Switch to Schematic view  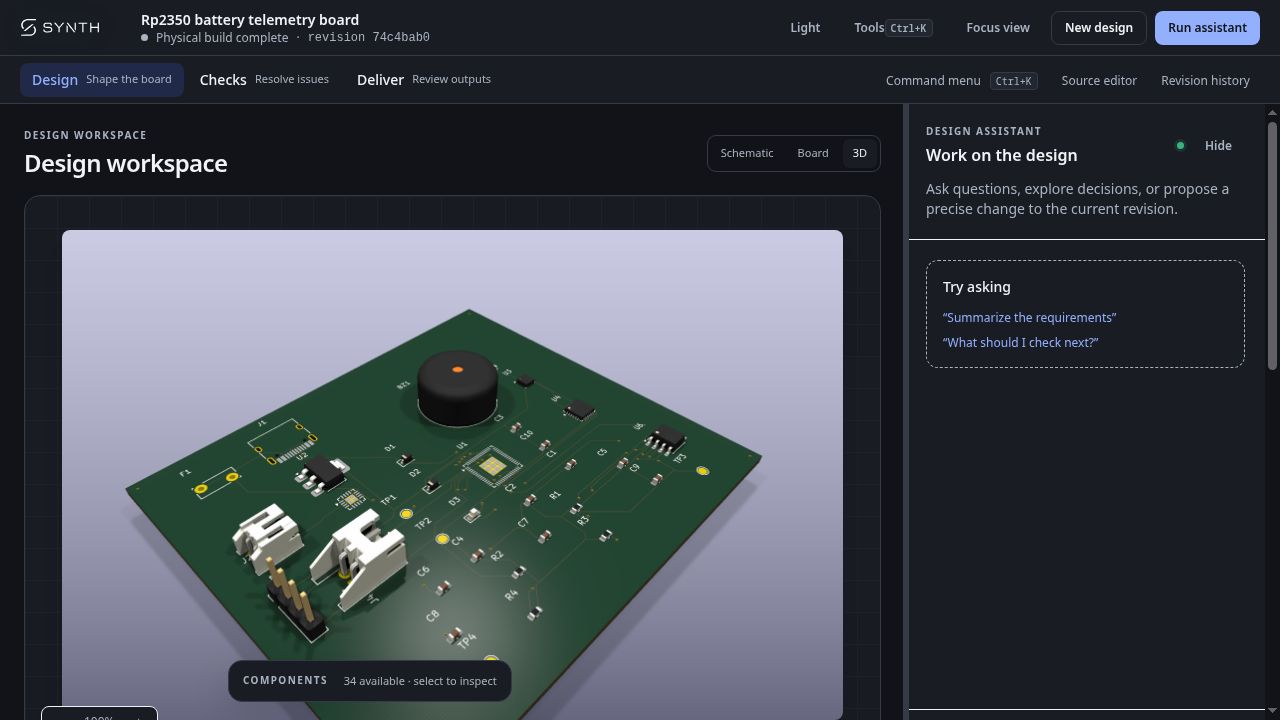(x=747, y=153)
